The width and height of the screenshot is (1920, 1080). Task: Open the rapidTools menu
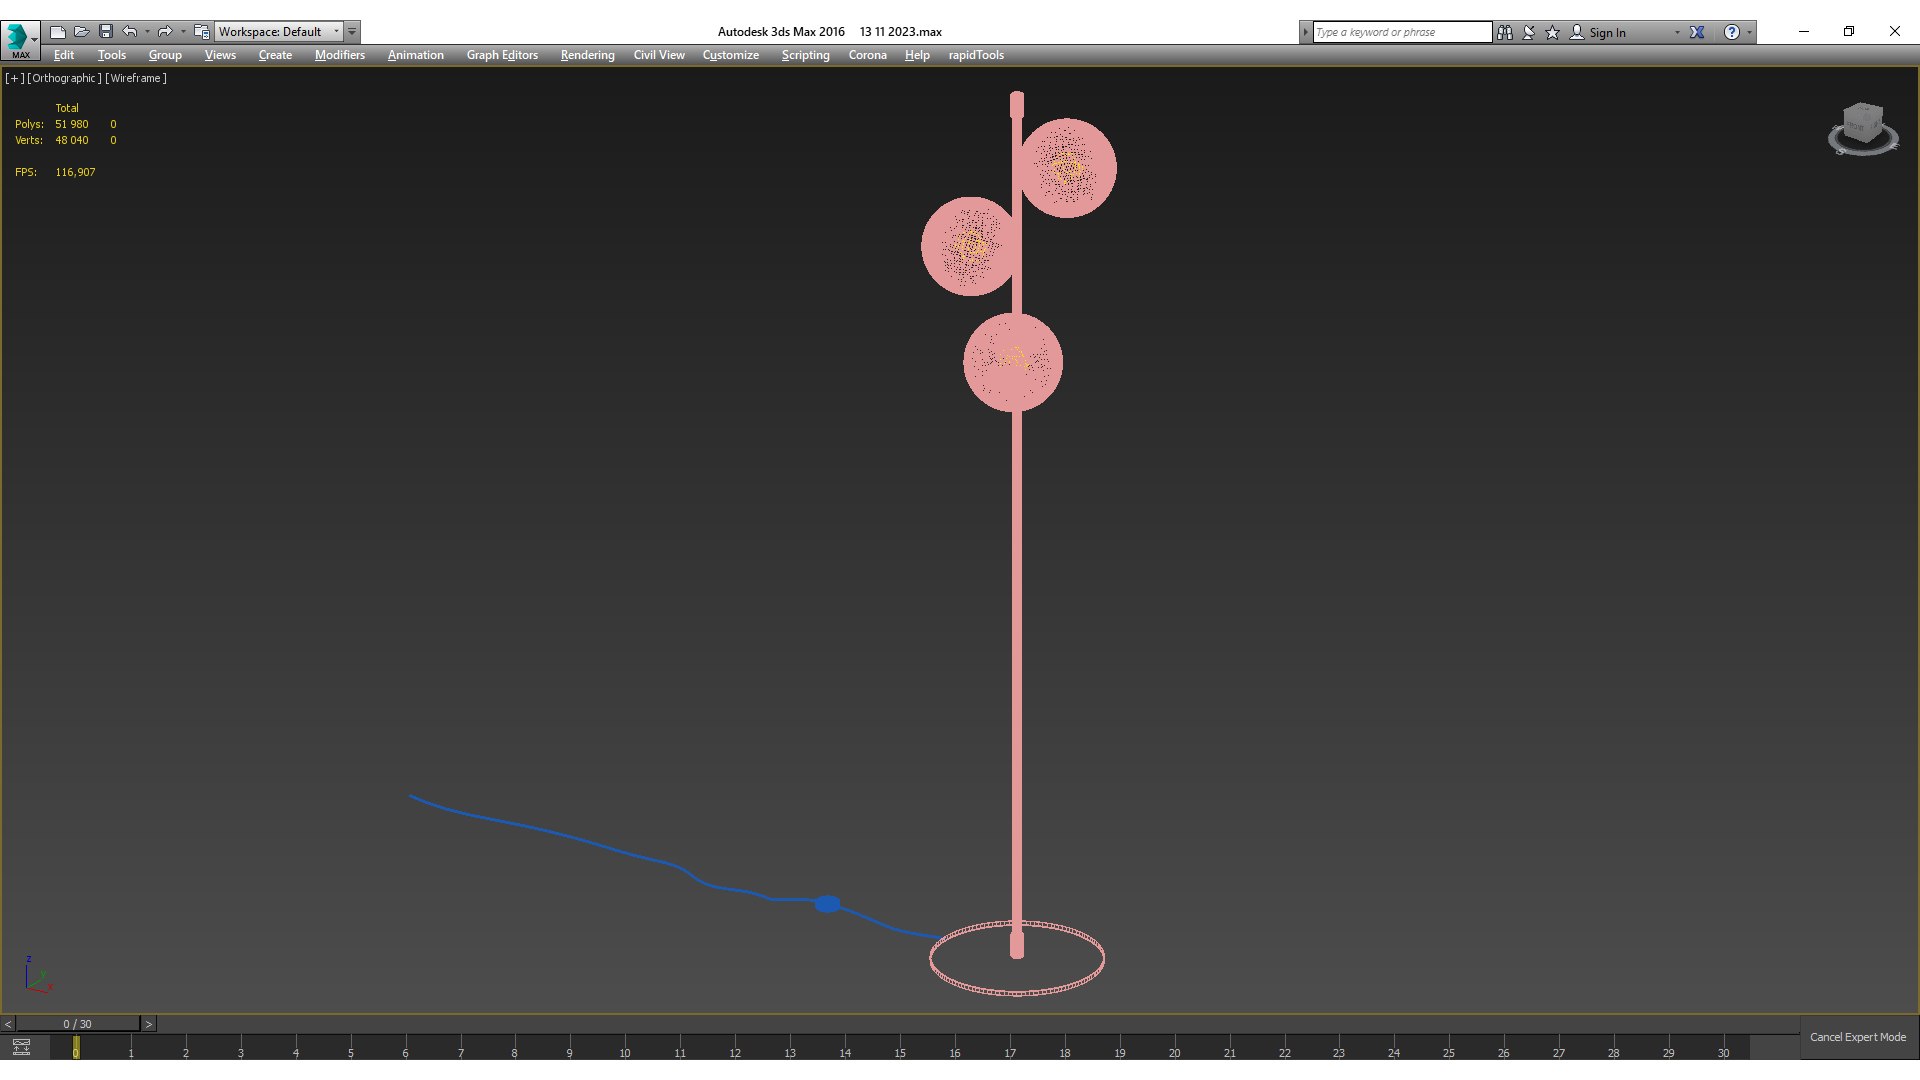(976, 55)
